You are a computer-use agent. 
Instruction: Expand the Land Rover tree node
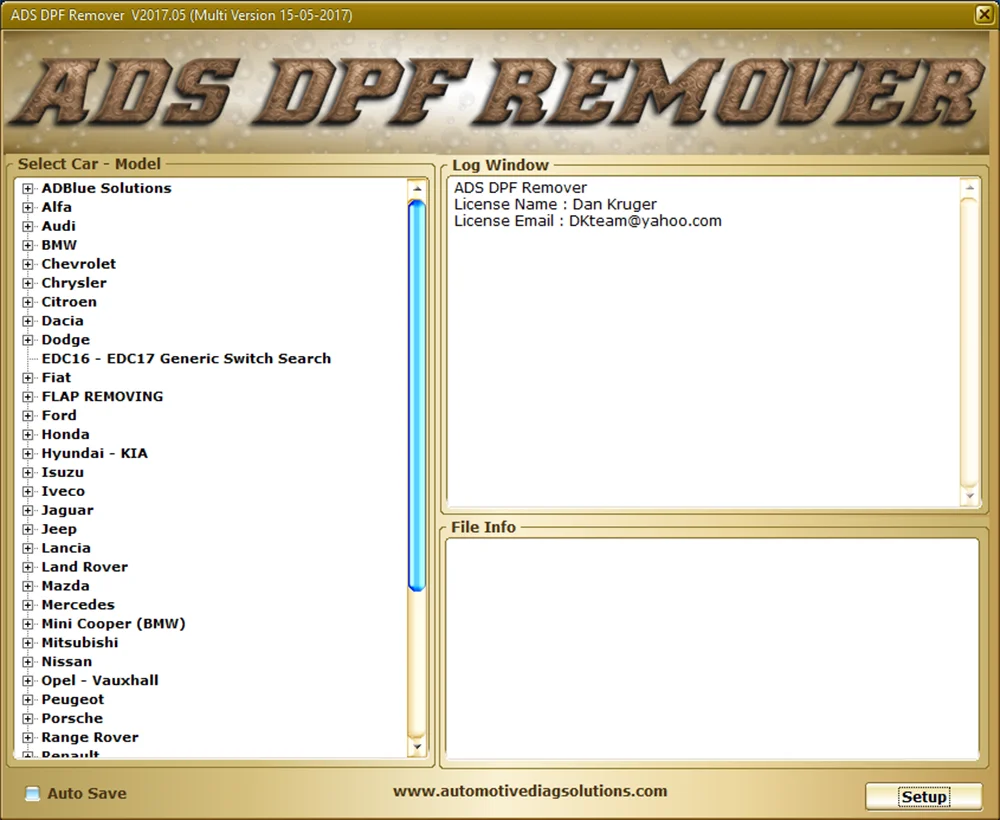(27, 567)
